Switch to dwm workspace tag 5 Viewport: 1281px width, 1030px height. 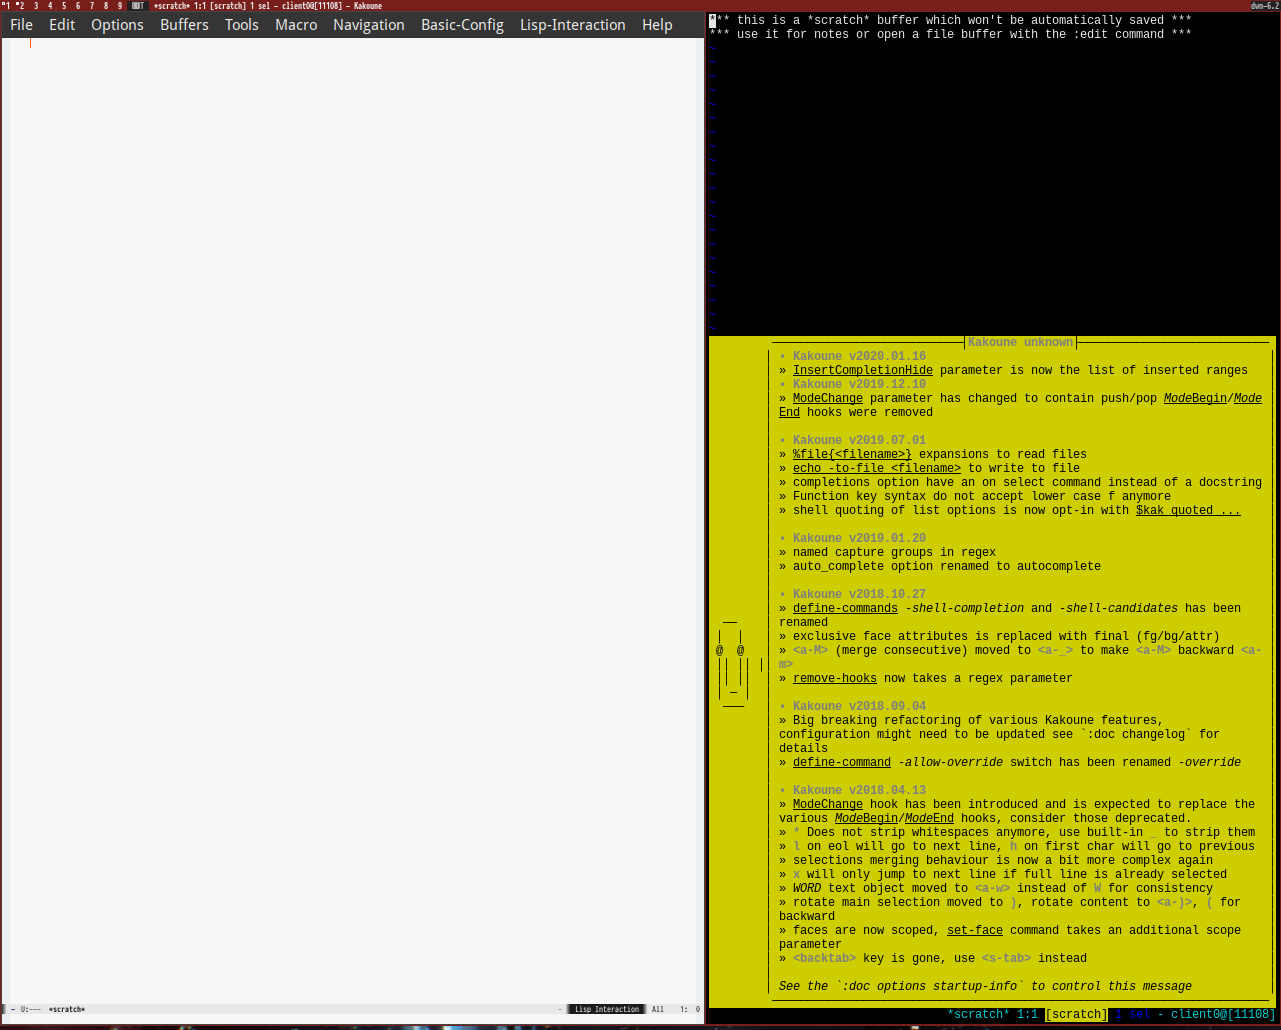[64, 6]
